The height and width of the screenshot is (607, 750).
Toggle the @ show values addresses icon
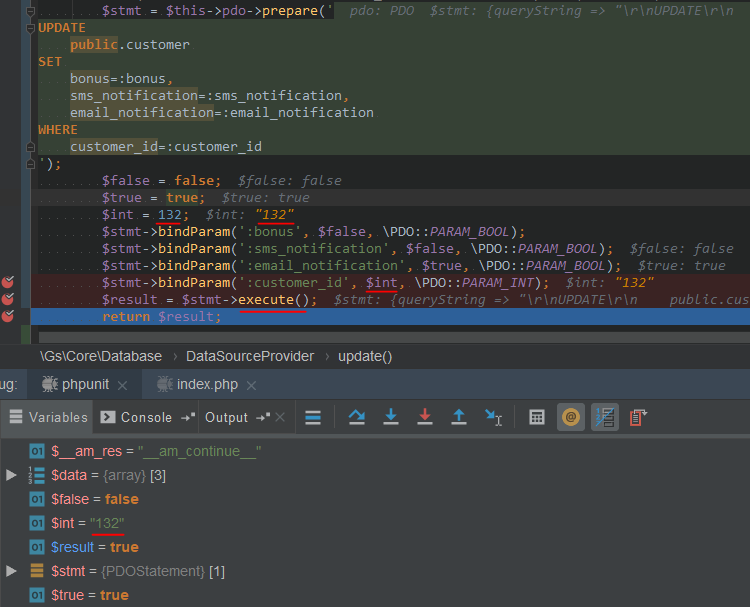tap(571, 417)
